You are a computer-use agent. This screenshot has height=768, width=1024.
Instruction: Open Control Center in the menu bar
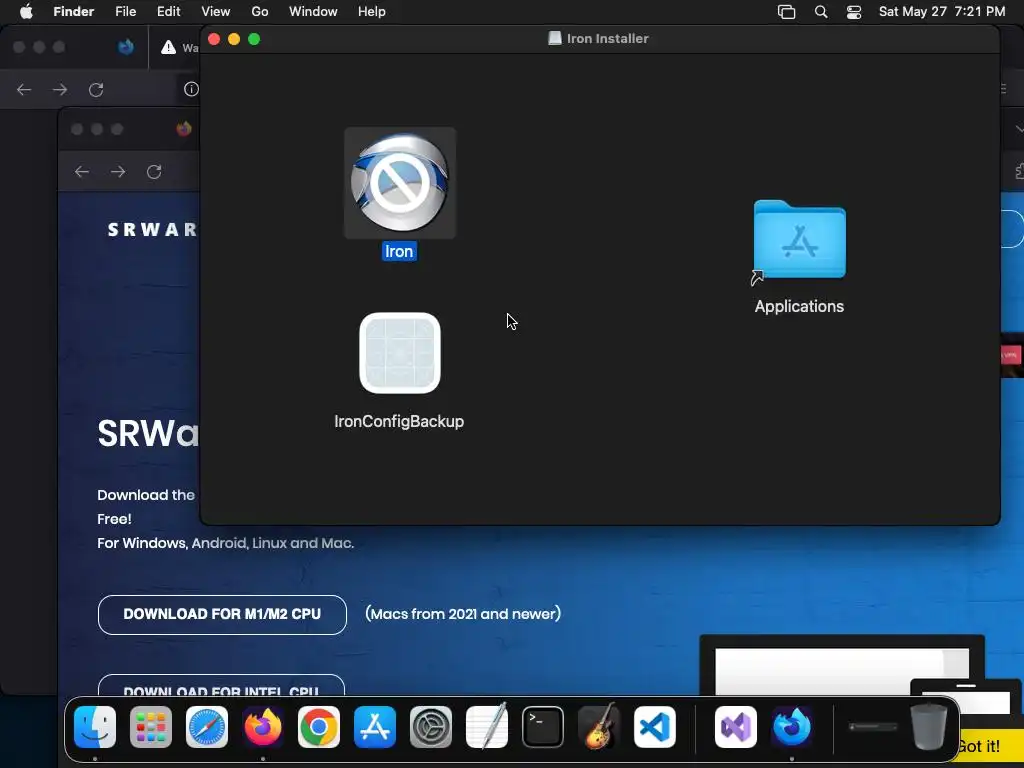coord(854,12)
